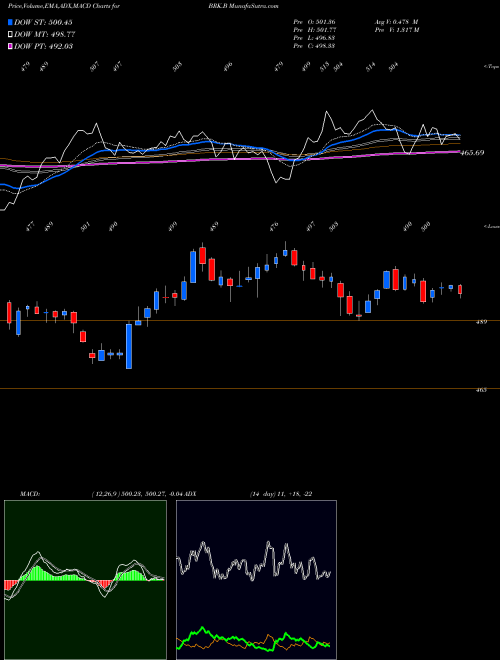
Task: Click the 'BRK.B MunafaSutra.com' title text
Action: [x=243, y=6]
